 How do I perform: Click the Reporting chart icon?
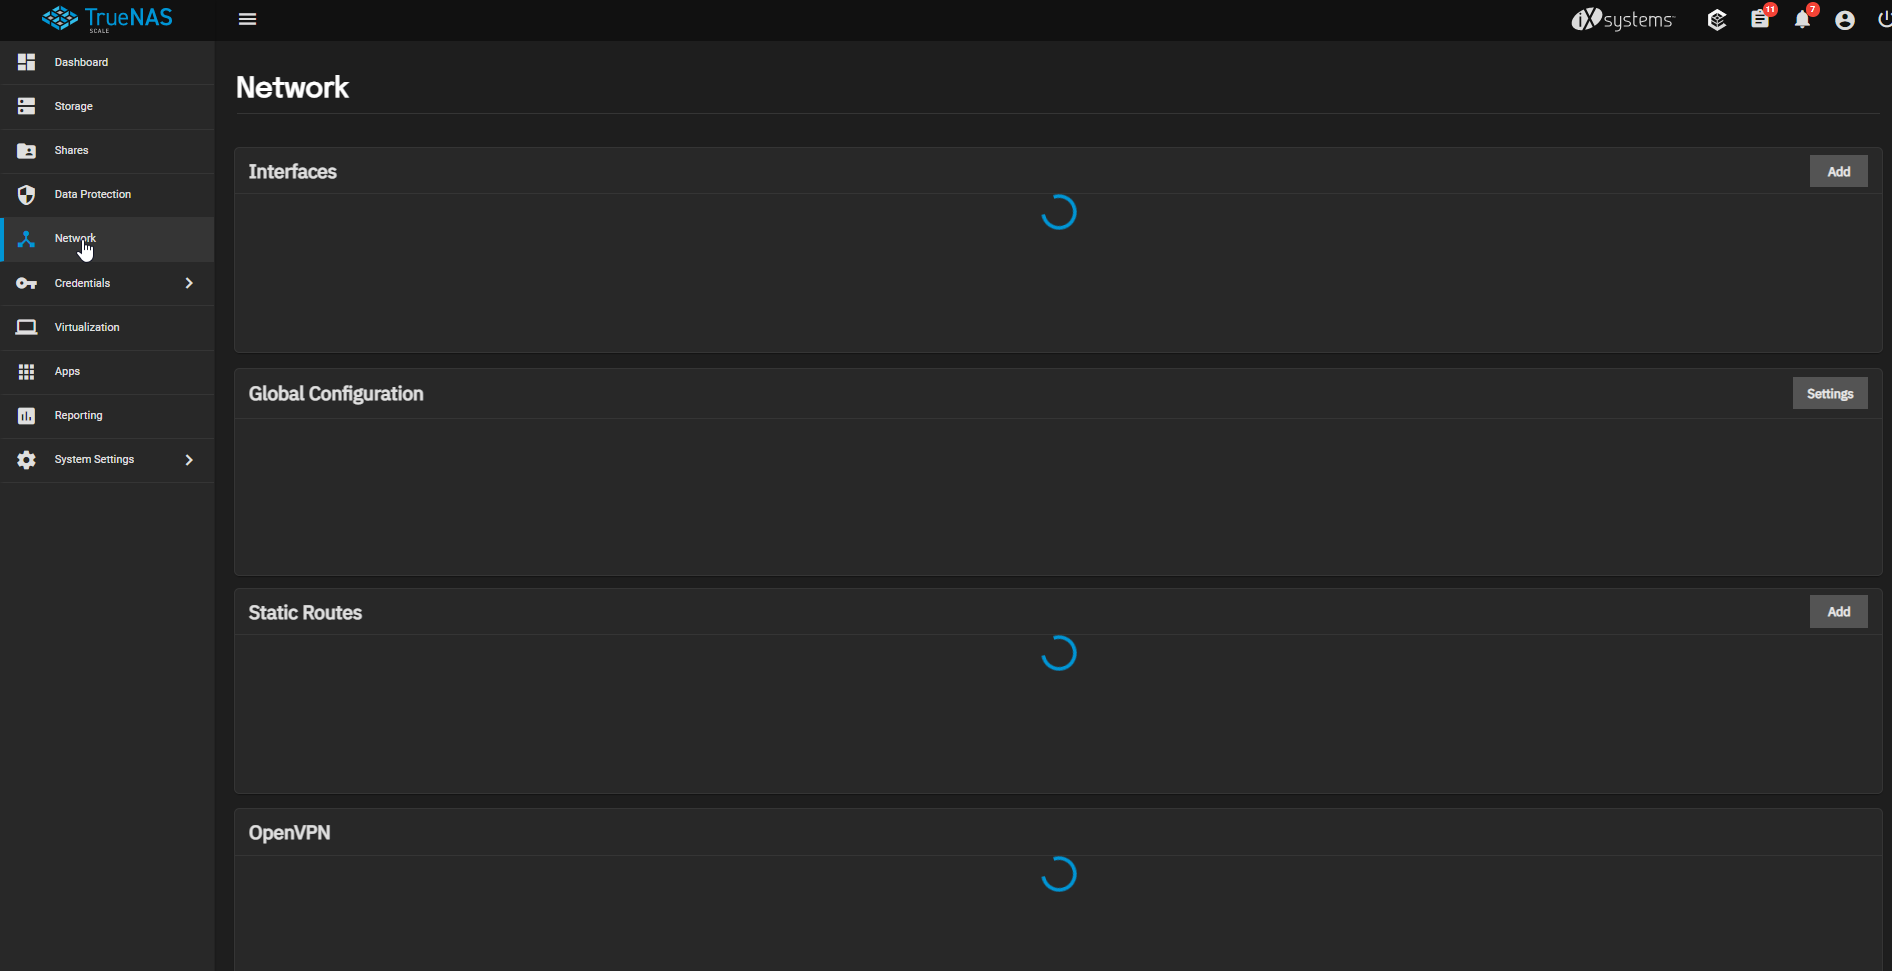tap(27, 415)
